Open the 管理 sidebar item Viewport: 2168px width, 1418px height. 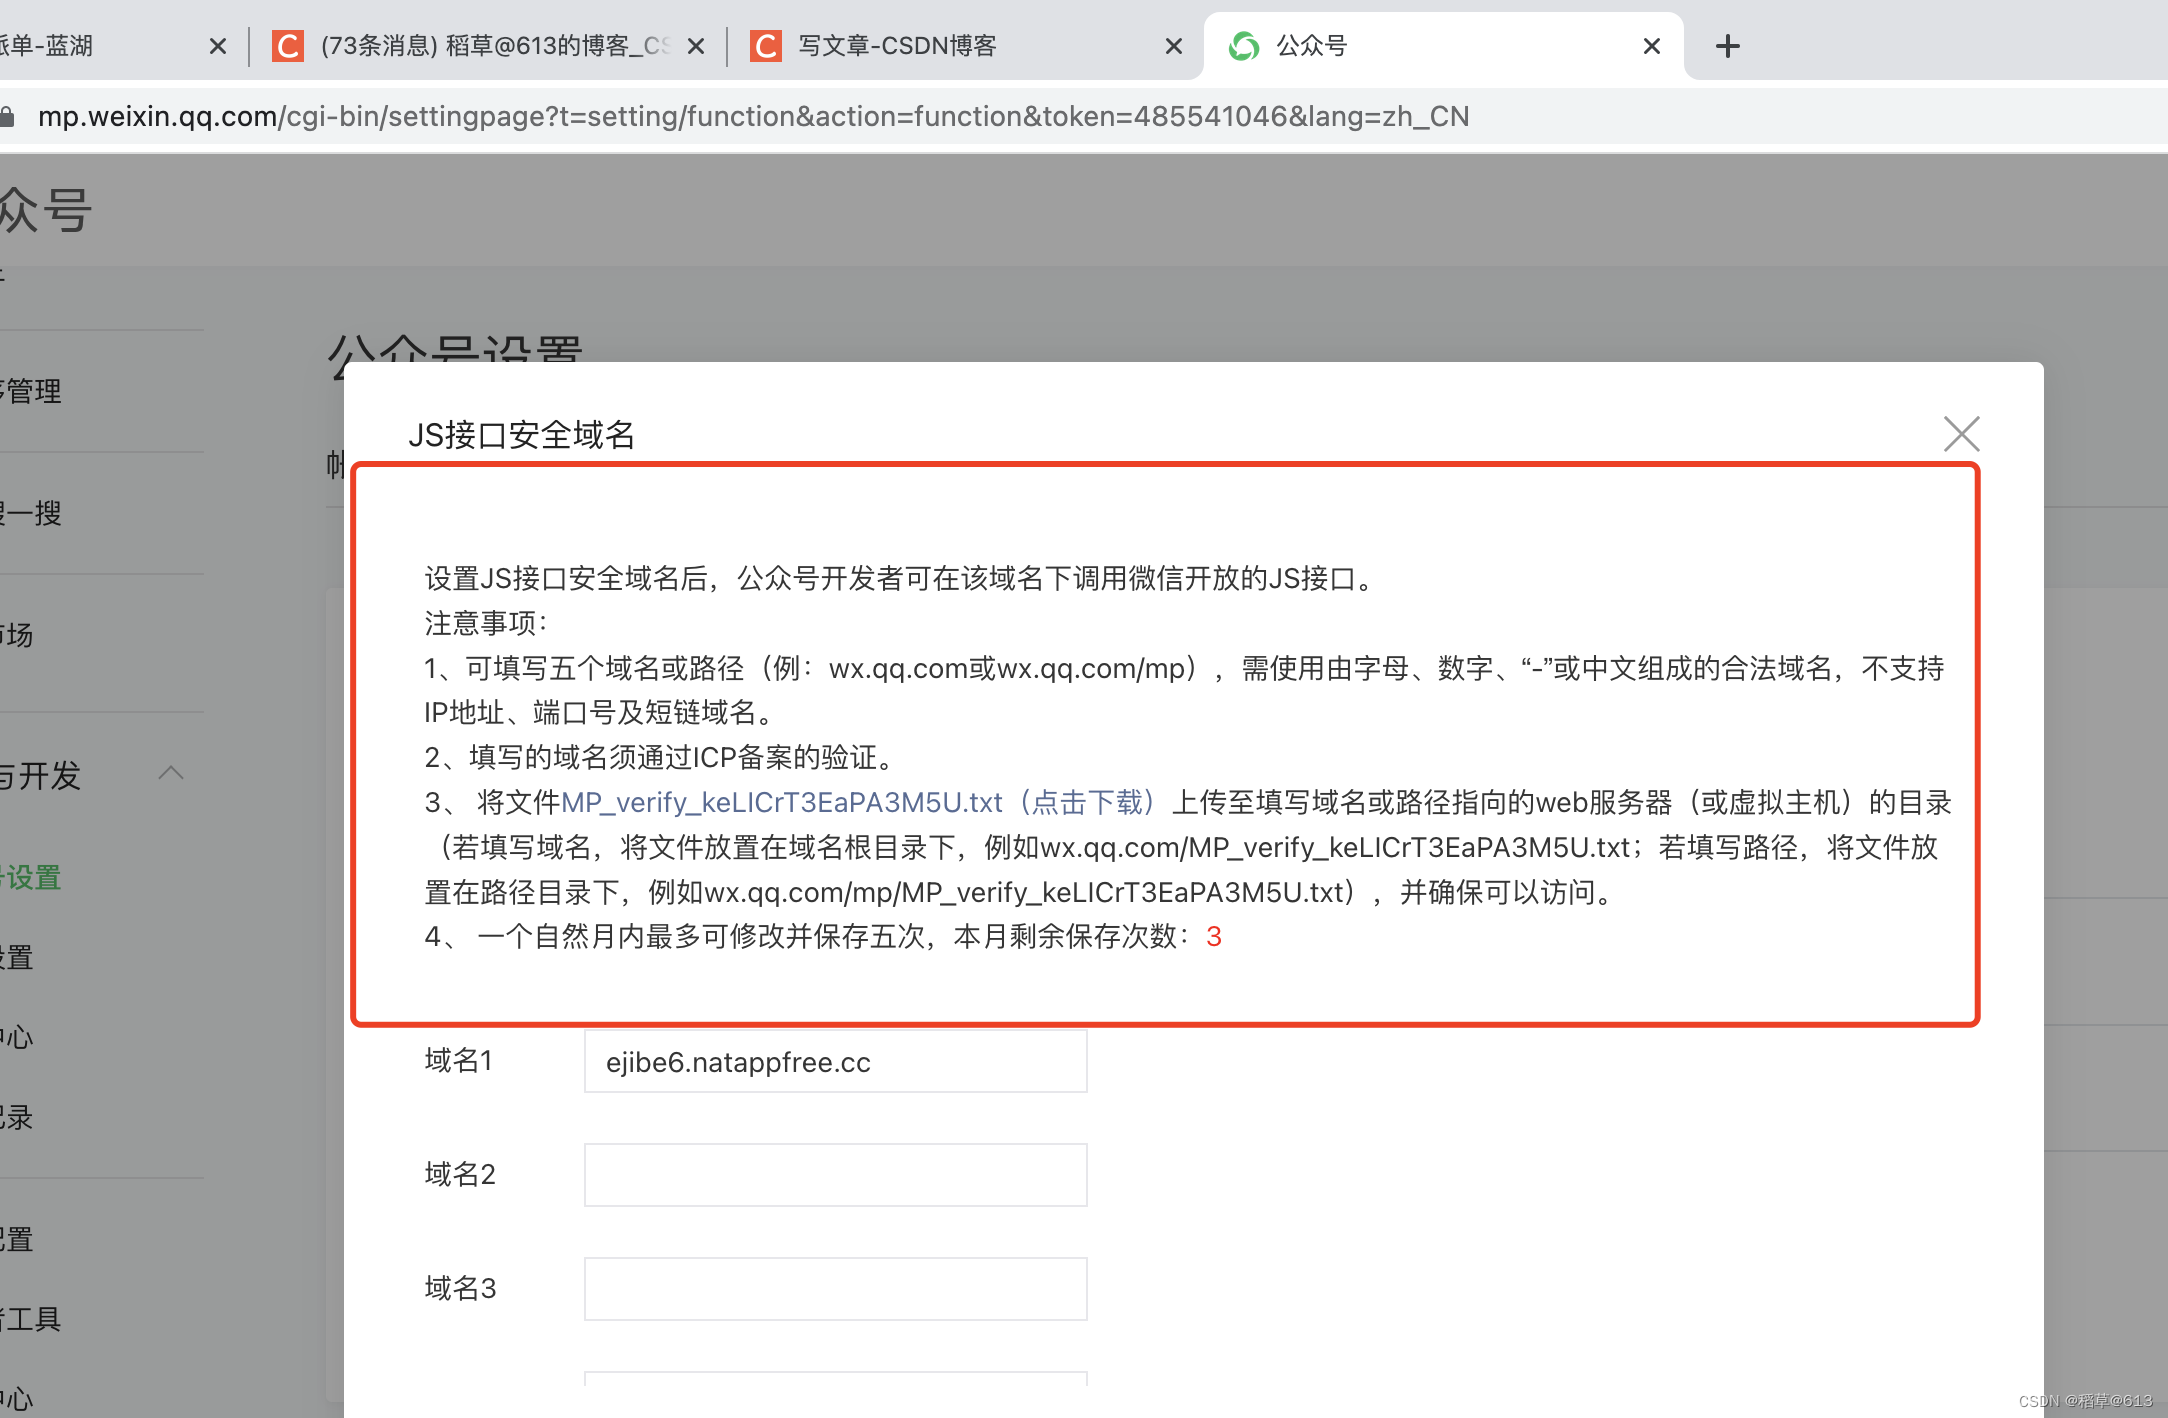click(31, 391)
